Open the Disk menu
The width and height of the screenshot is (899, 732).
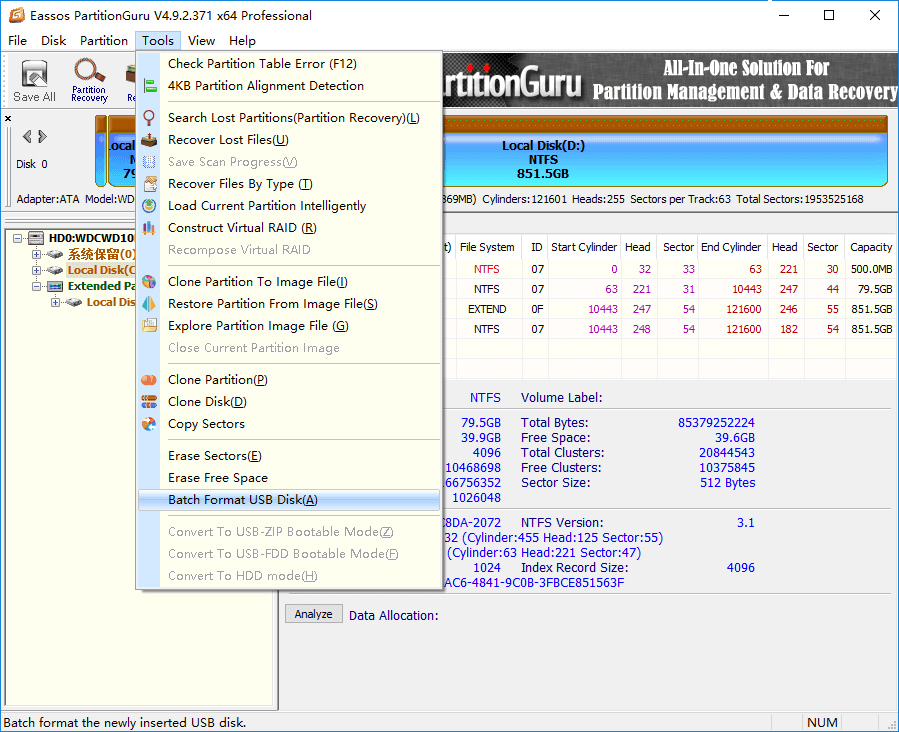click(x=53, y=41)
